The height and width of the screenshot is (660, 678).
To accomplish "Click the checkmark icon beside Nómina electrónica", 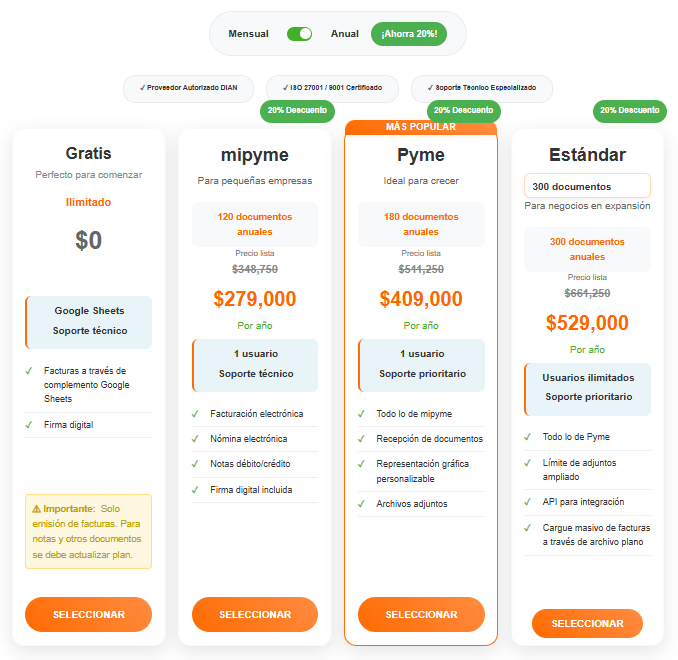I will (195, 439).
